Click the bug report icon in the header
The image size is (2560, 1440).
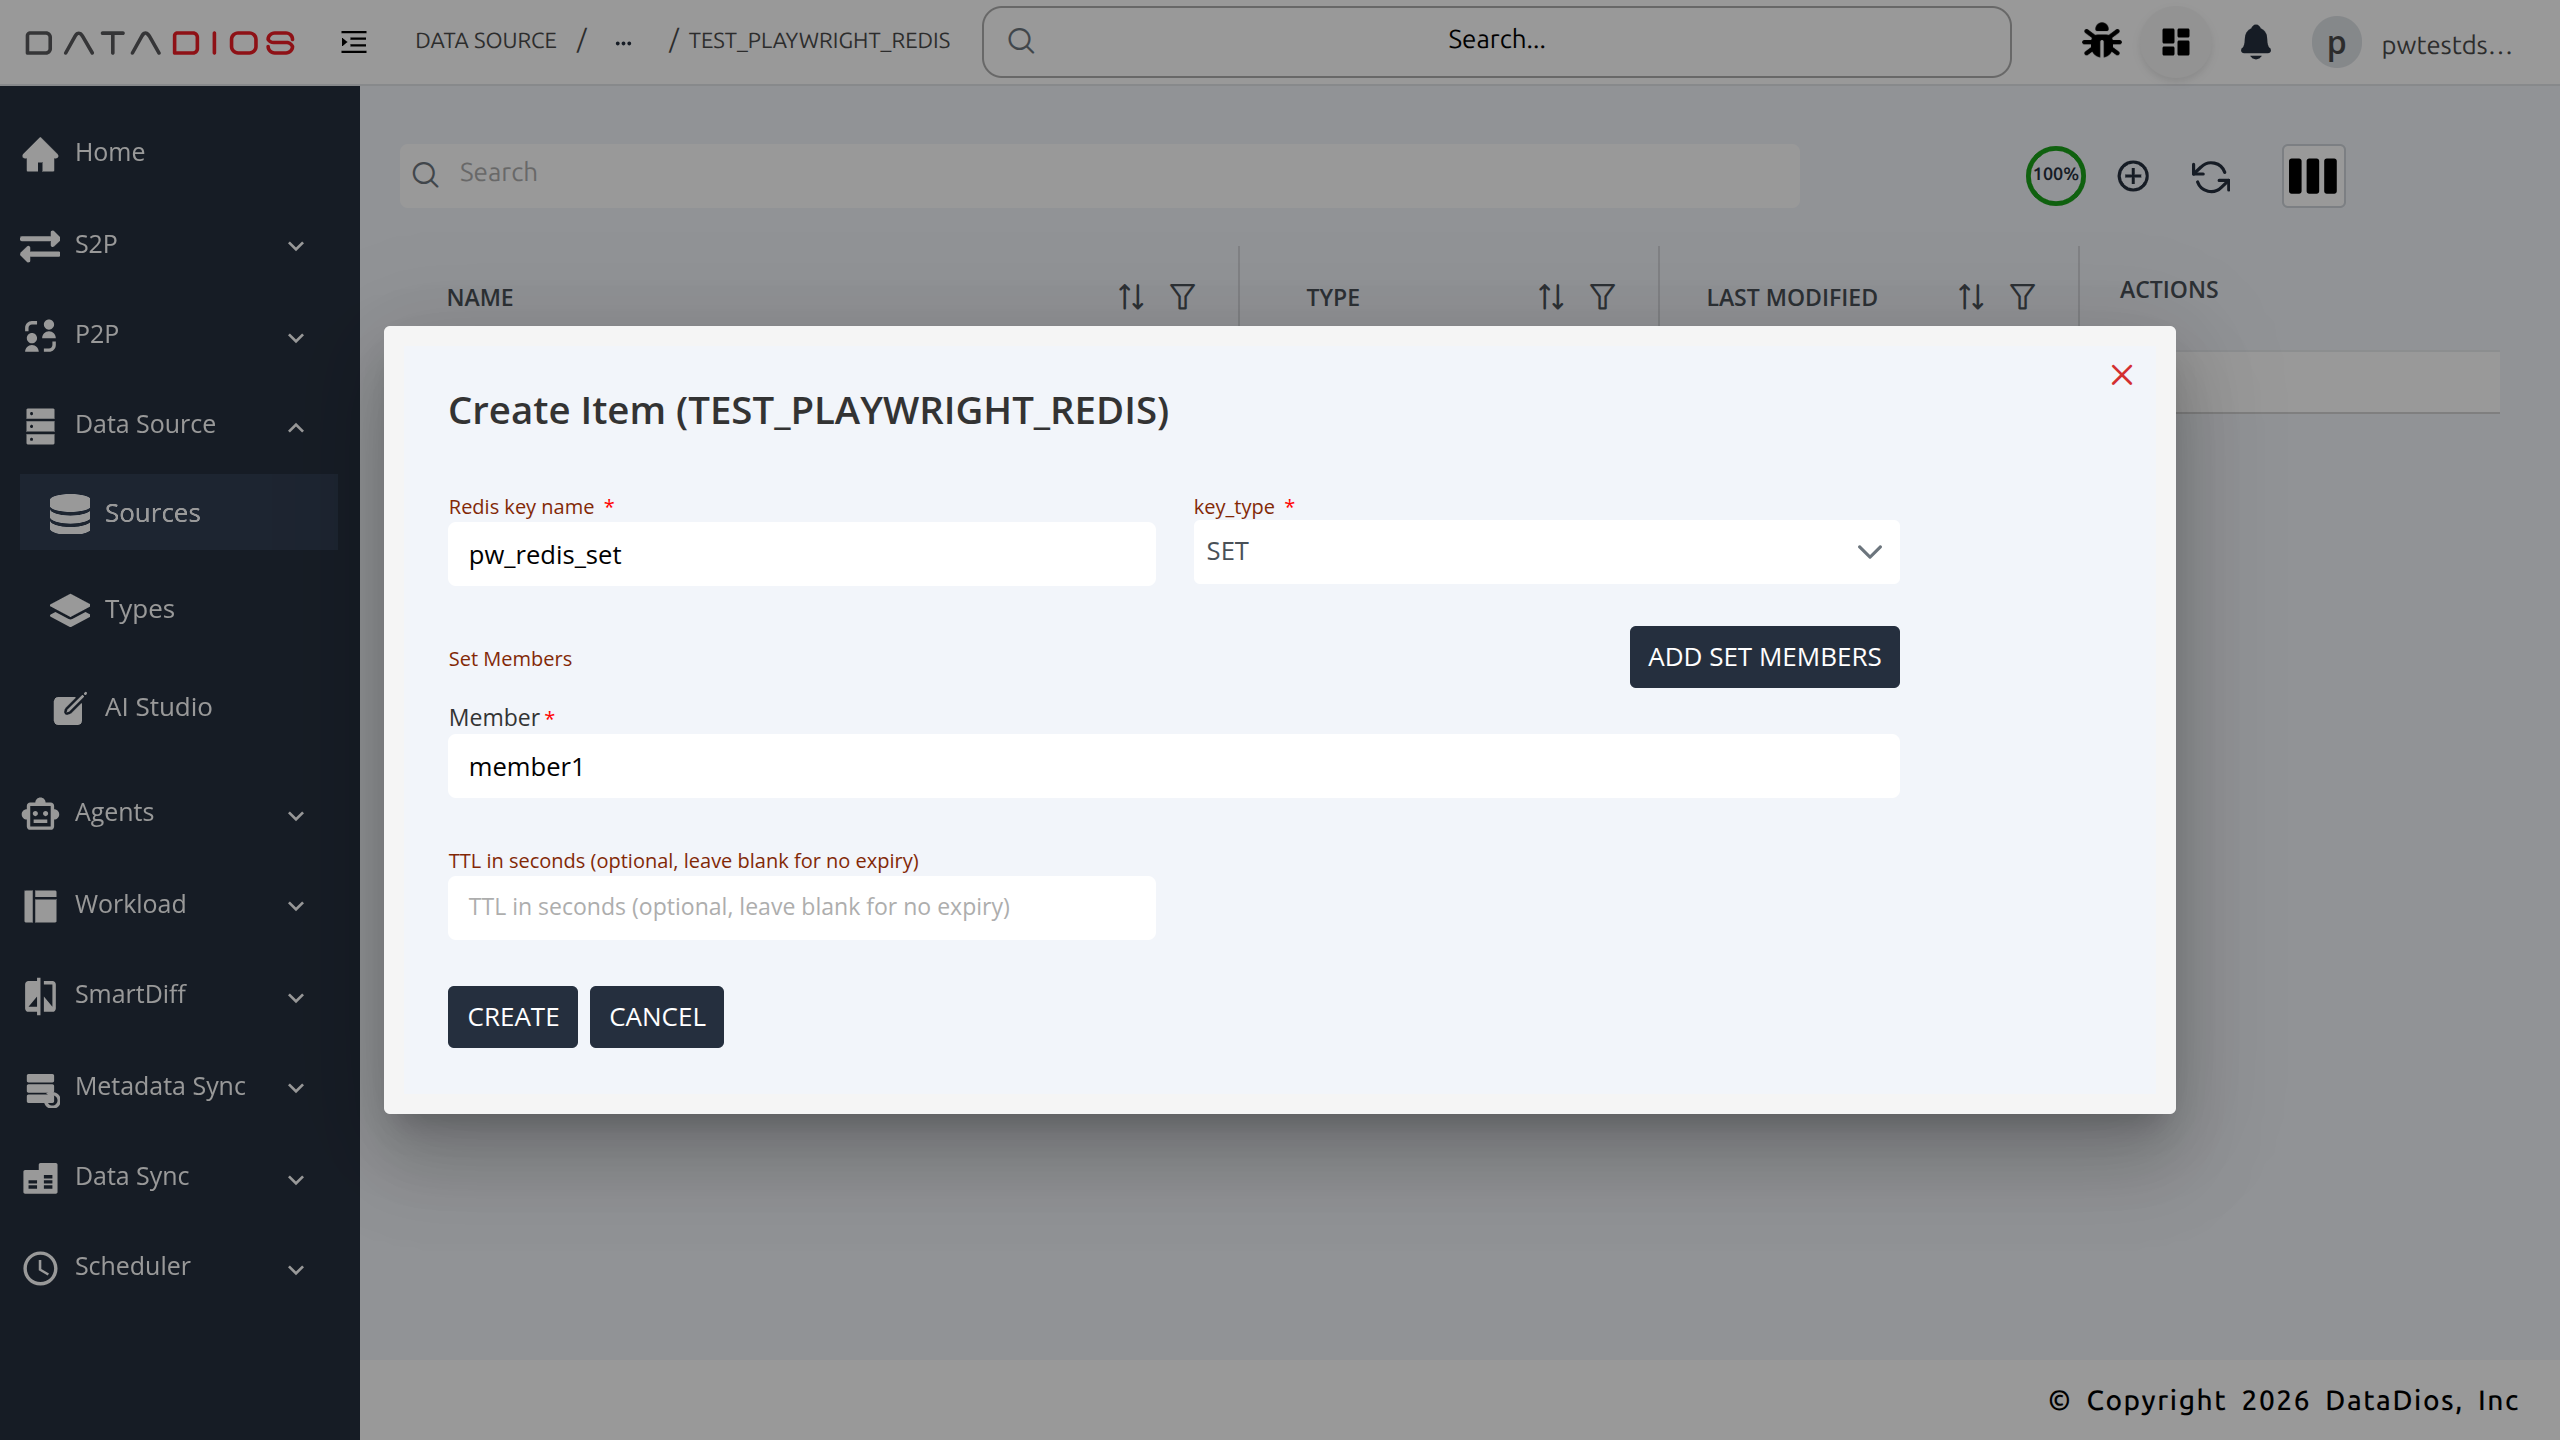pyautogui.click(x=2100, y=41)
